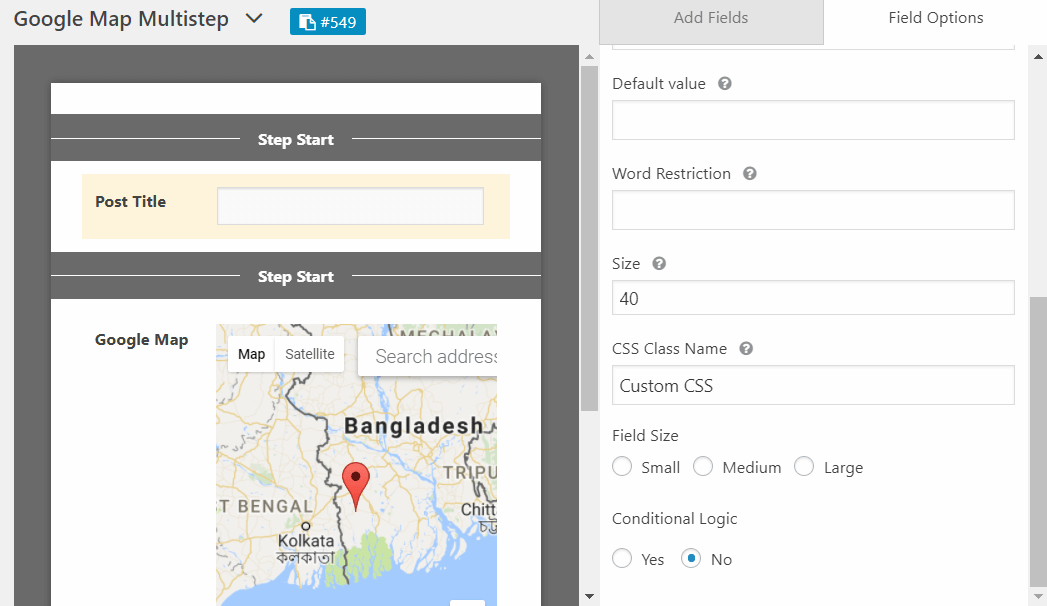The height and width of the screenshot is (606, 1047).
Task: Show help for CSS Class Name
Action: pos(746,348)
